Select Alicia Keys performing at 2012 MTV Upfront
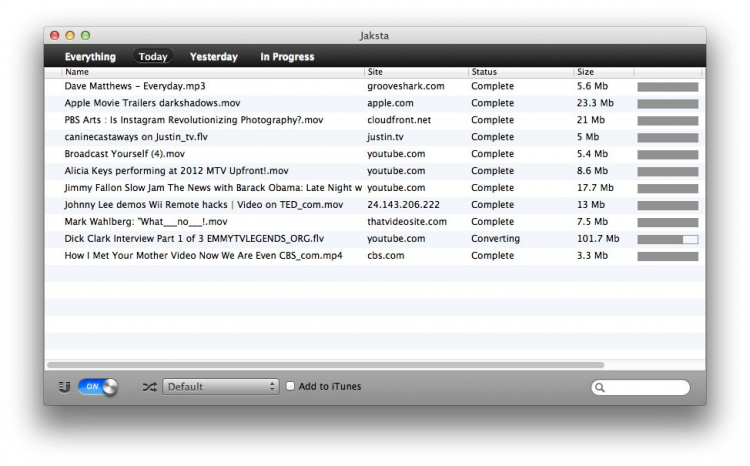Image resolution: width=750 pixels, height=466 pixels. (x=176, y=171)
